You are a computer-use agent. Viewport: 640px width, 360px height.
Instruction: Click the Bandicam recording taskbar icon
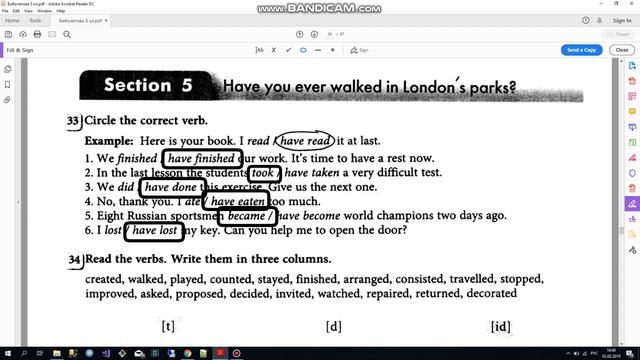click(x=236, y=353)
